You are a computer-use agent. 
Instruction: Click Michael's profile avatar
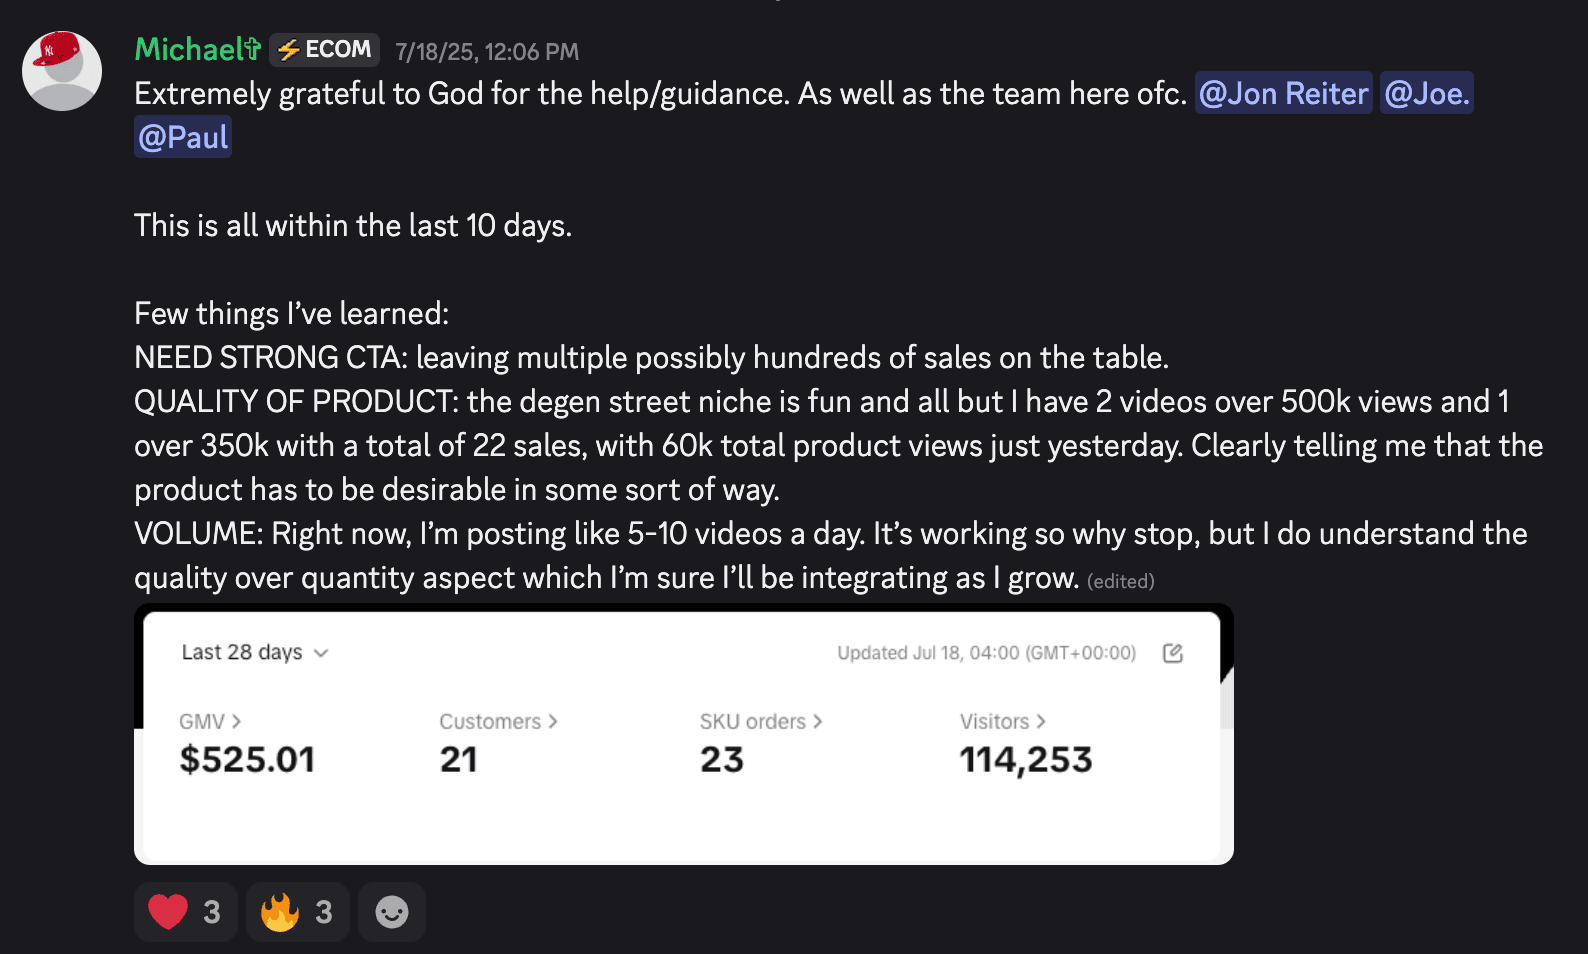(x=62, y=71)
